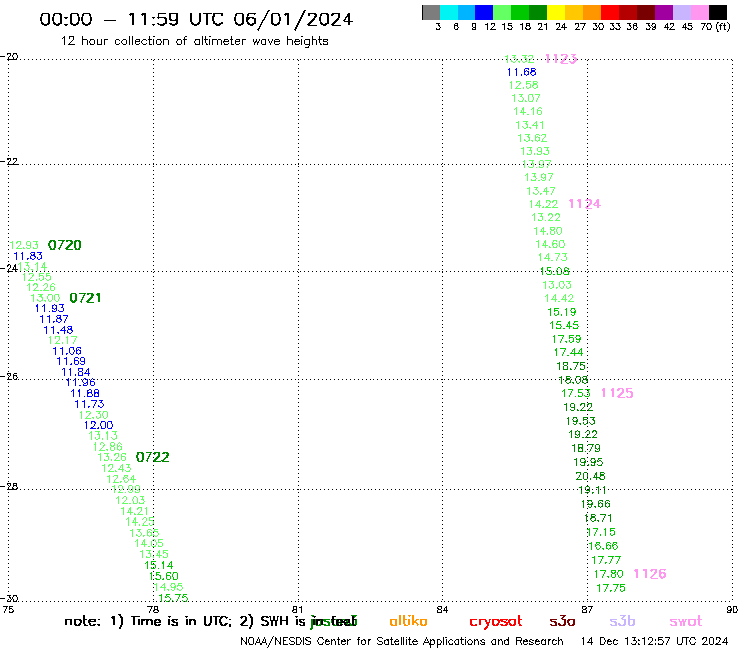
Task: Select the 14.16 wave height value
Action: tap(528, 111)
